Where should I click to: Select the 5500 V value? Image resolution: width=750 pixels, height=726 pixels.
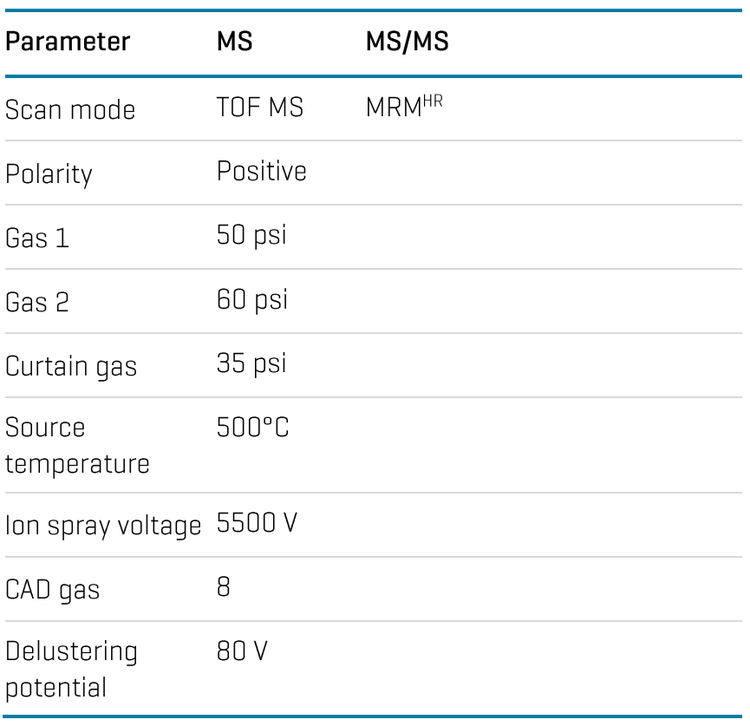[x=257, y=522]
